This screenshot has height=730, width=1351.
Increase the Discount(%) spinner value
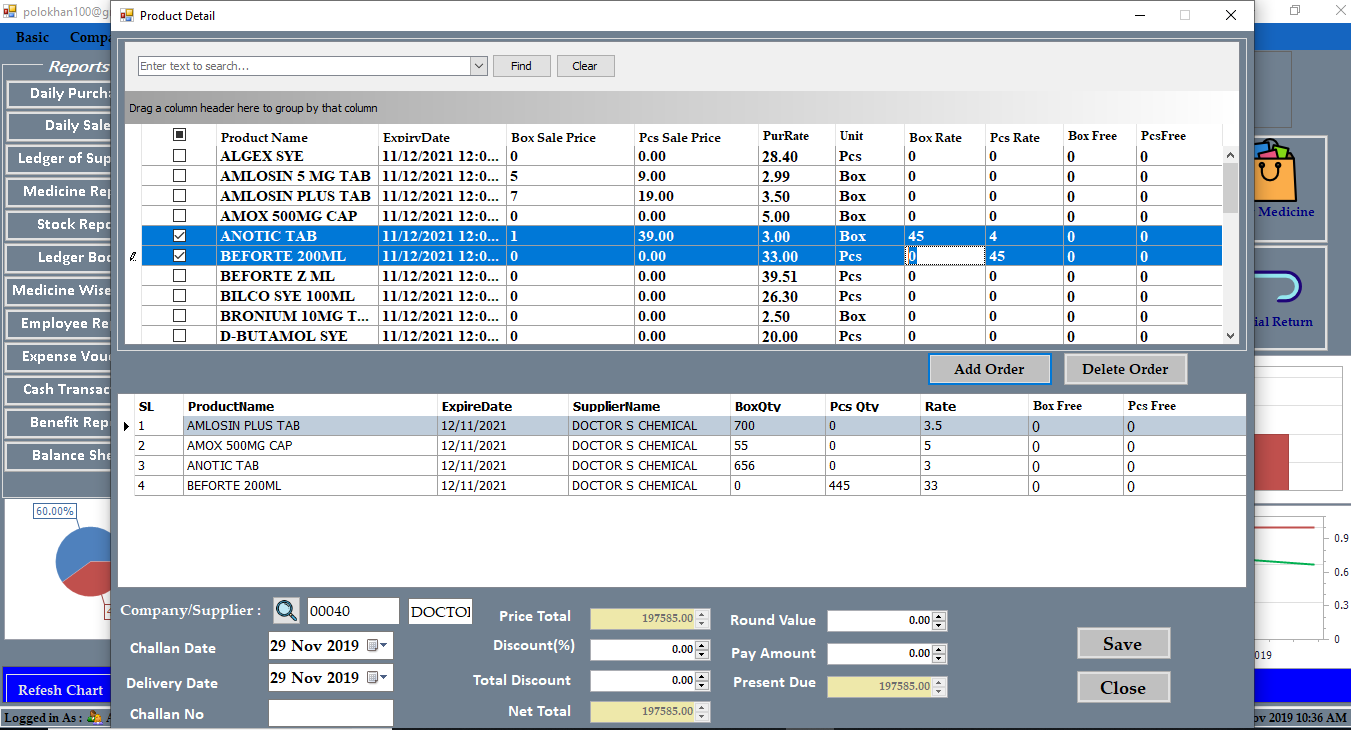click(702, 645)
